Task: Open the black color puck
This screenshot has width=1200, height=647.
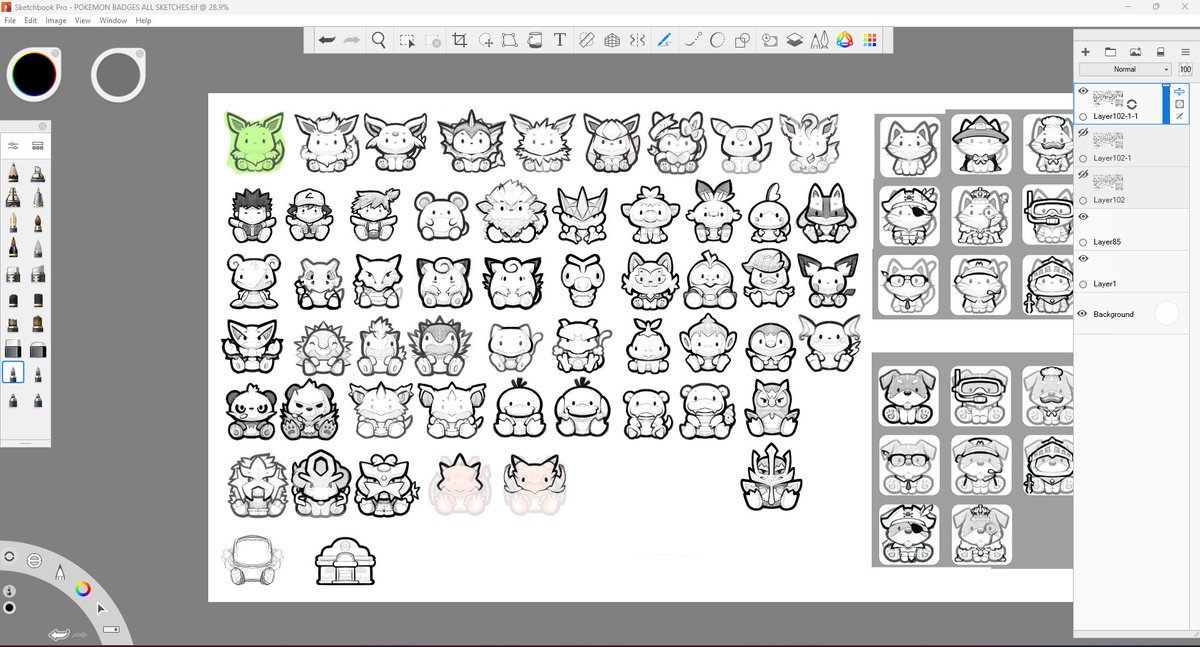Action: [x=33, y=74]
